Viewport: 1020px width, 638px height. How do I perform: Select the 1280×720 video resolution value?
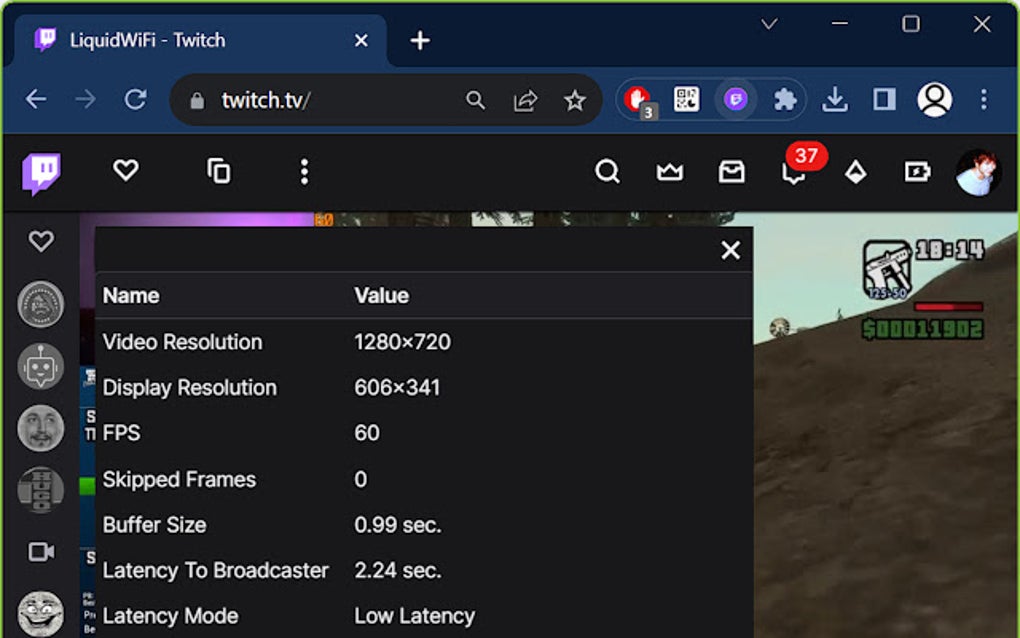pyautogui.click(x=402, y=342)
